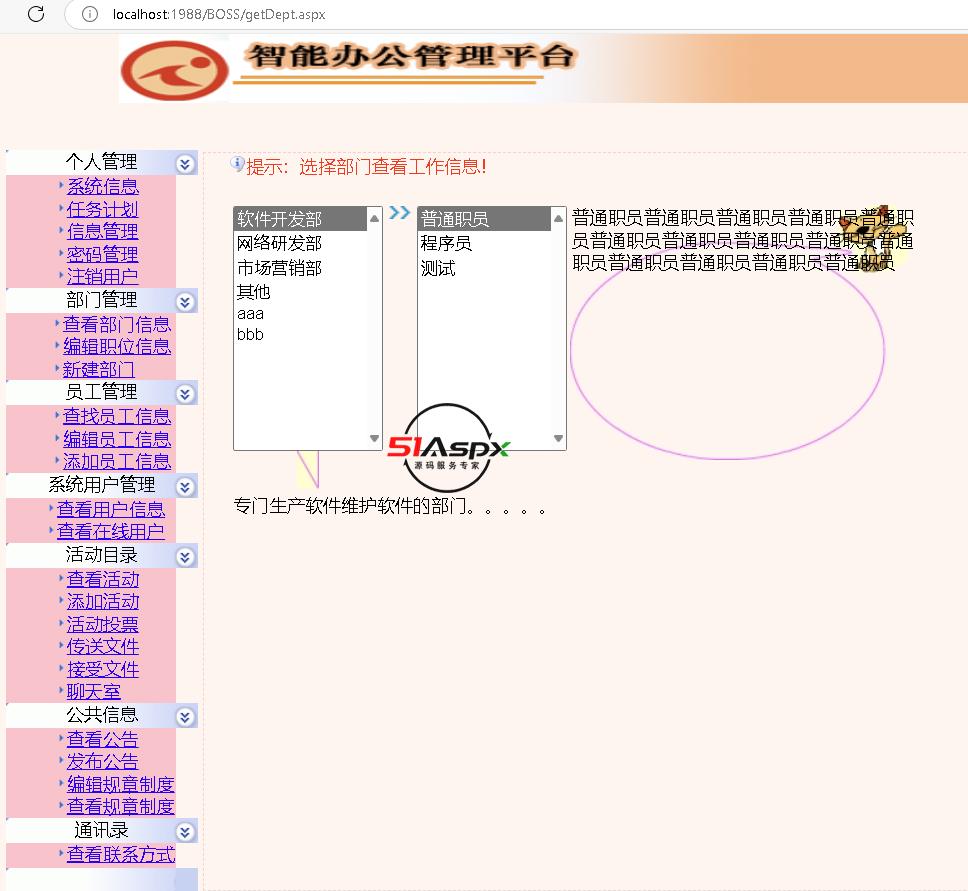Viewport: 968px width, 891px height.
Task: Collapse the 部门管理 section with its chevron
Action: coord(185,302)
